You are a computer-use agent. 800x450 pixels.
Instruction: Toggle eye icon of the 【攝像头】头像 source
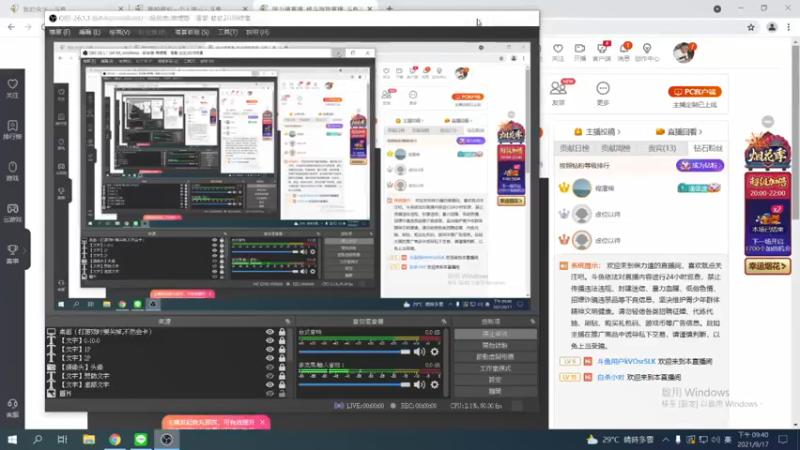point(269,367)
